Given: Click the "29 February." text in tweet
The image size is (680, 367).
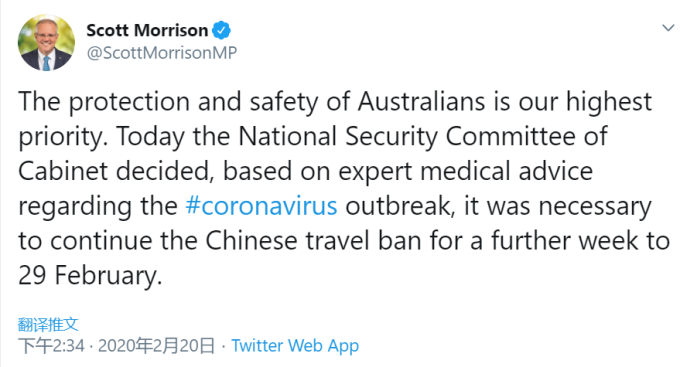Looking at the screenshot, I should coord(90,275).
